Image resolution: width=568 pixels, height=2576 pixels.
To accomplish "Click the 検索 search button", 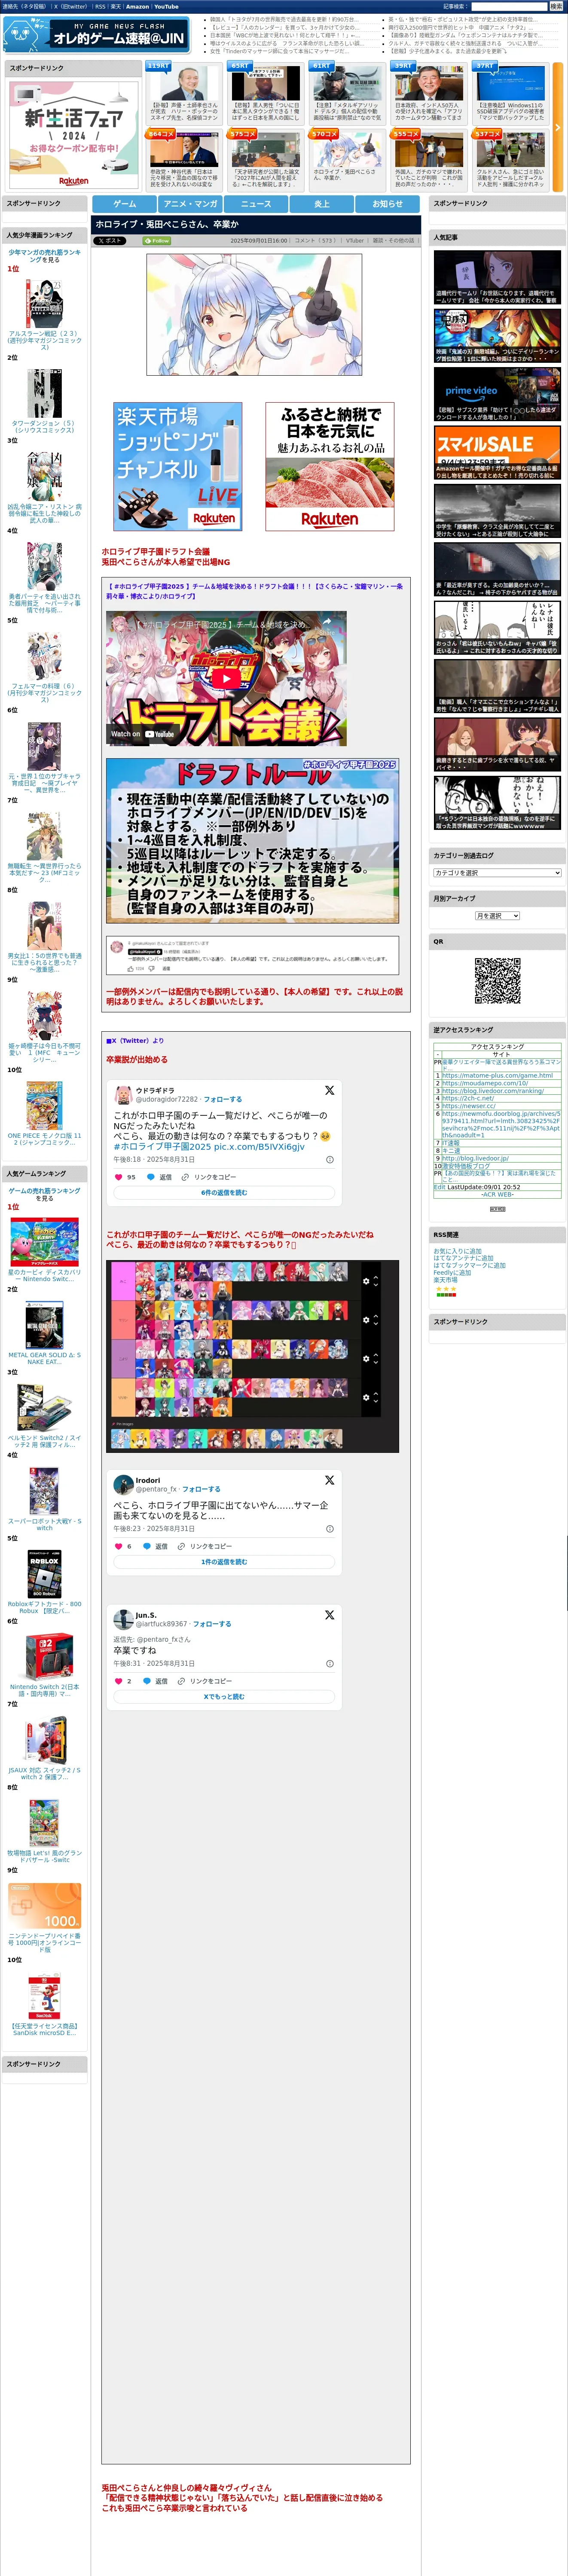I will tap(556, 7).
